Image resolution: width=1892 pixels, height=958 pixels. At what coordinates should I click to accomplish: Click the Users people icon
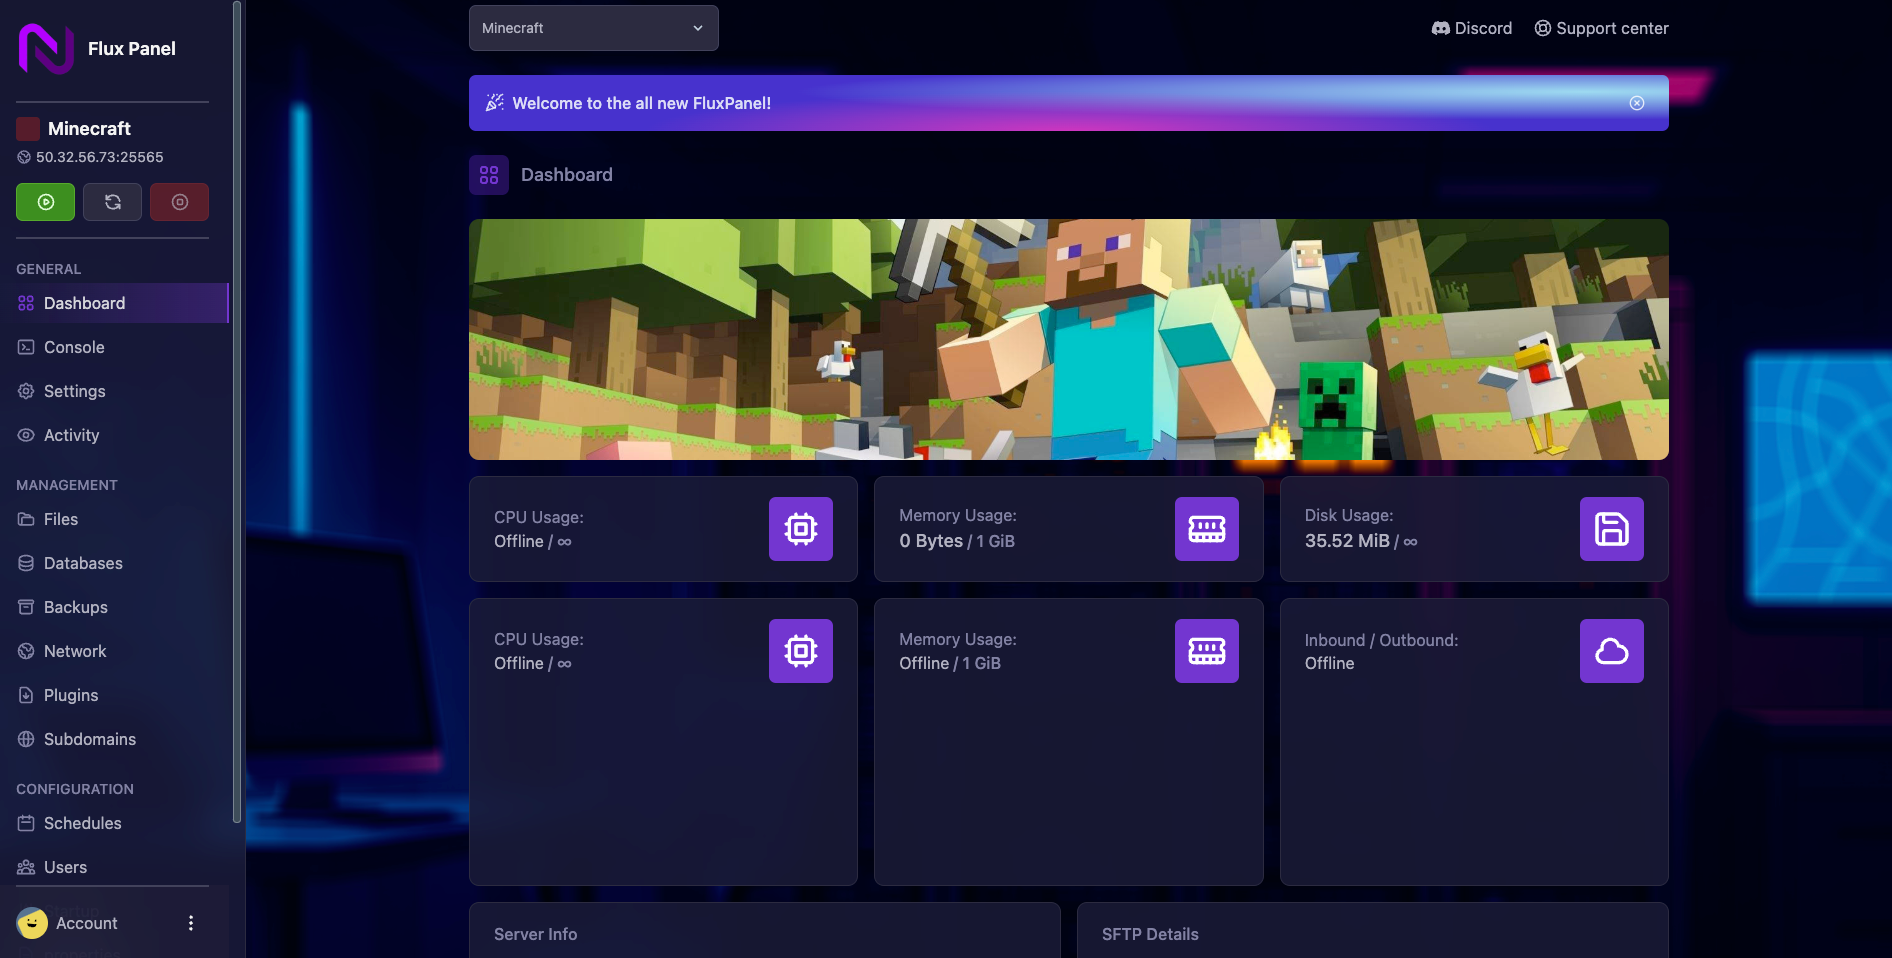26,867
